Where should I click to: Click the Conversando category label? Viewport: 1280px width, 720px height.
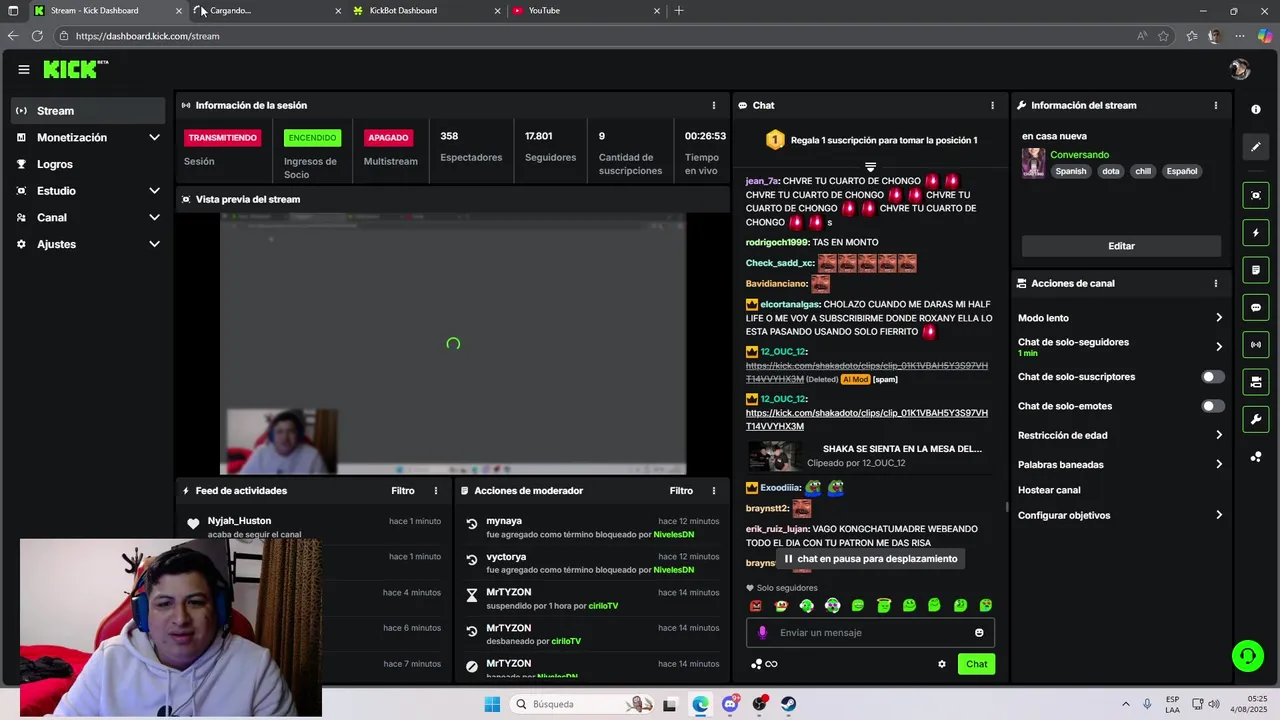(x=1079, y=155)
